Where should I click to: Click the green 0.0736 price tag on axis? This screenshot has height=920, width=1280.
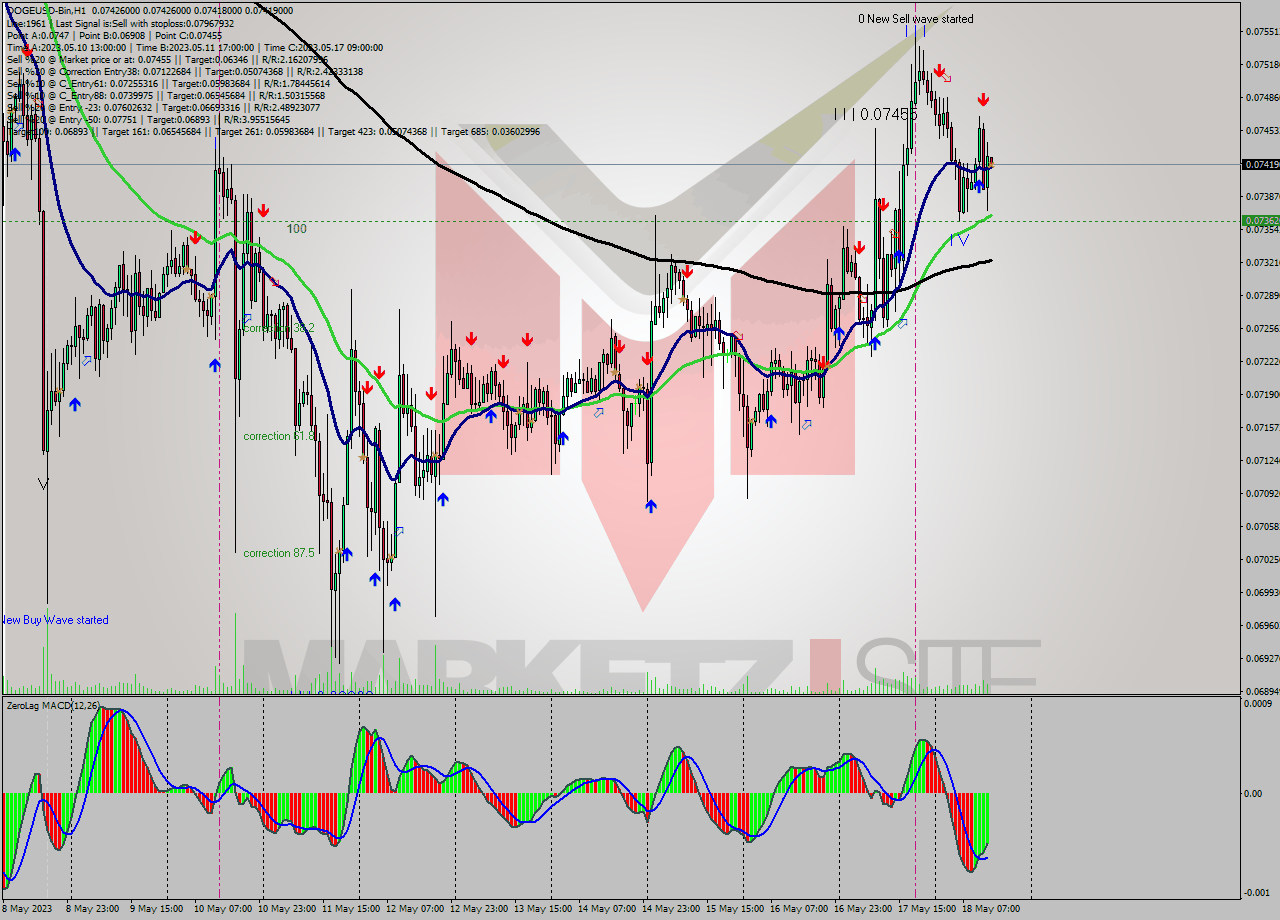(x=1259, y=221)
